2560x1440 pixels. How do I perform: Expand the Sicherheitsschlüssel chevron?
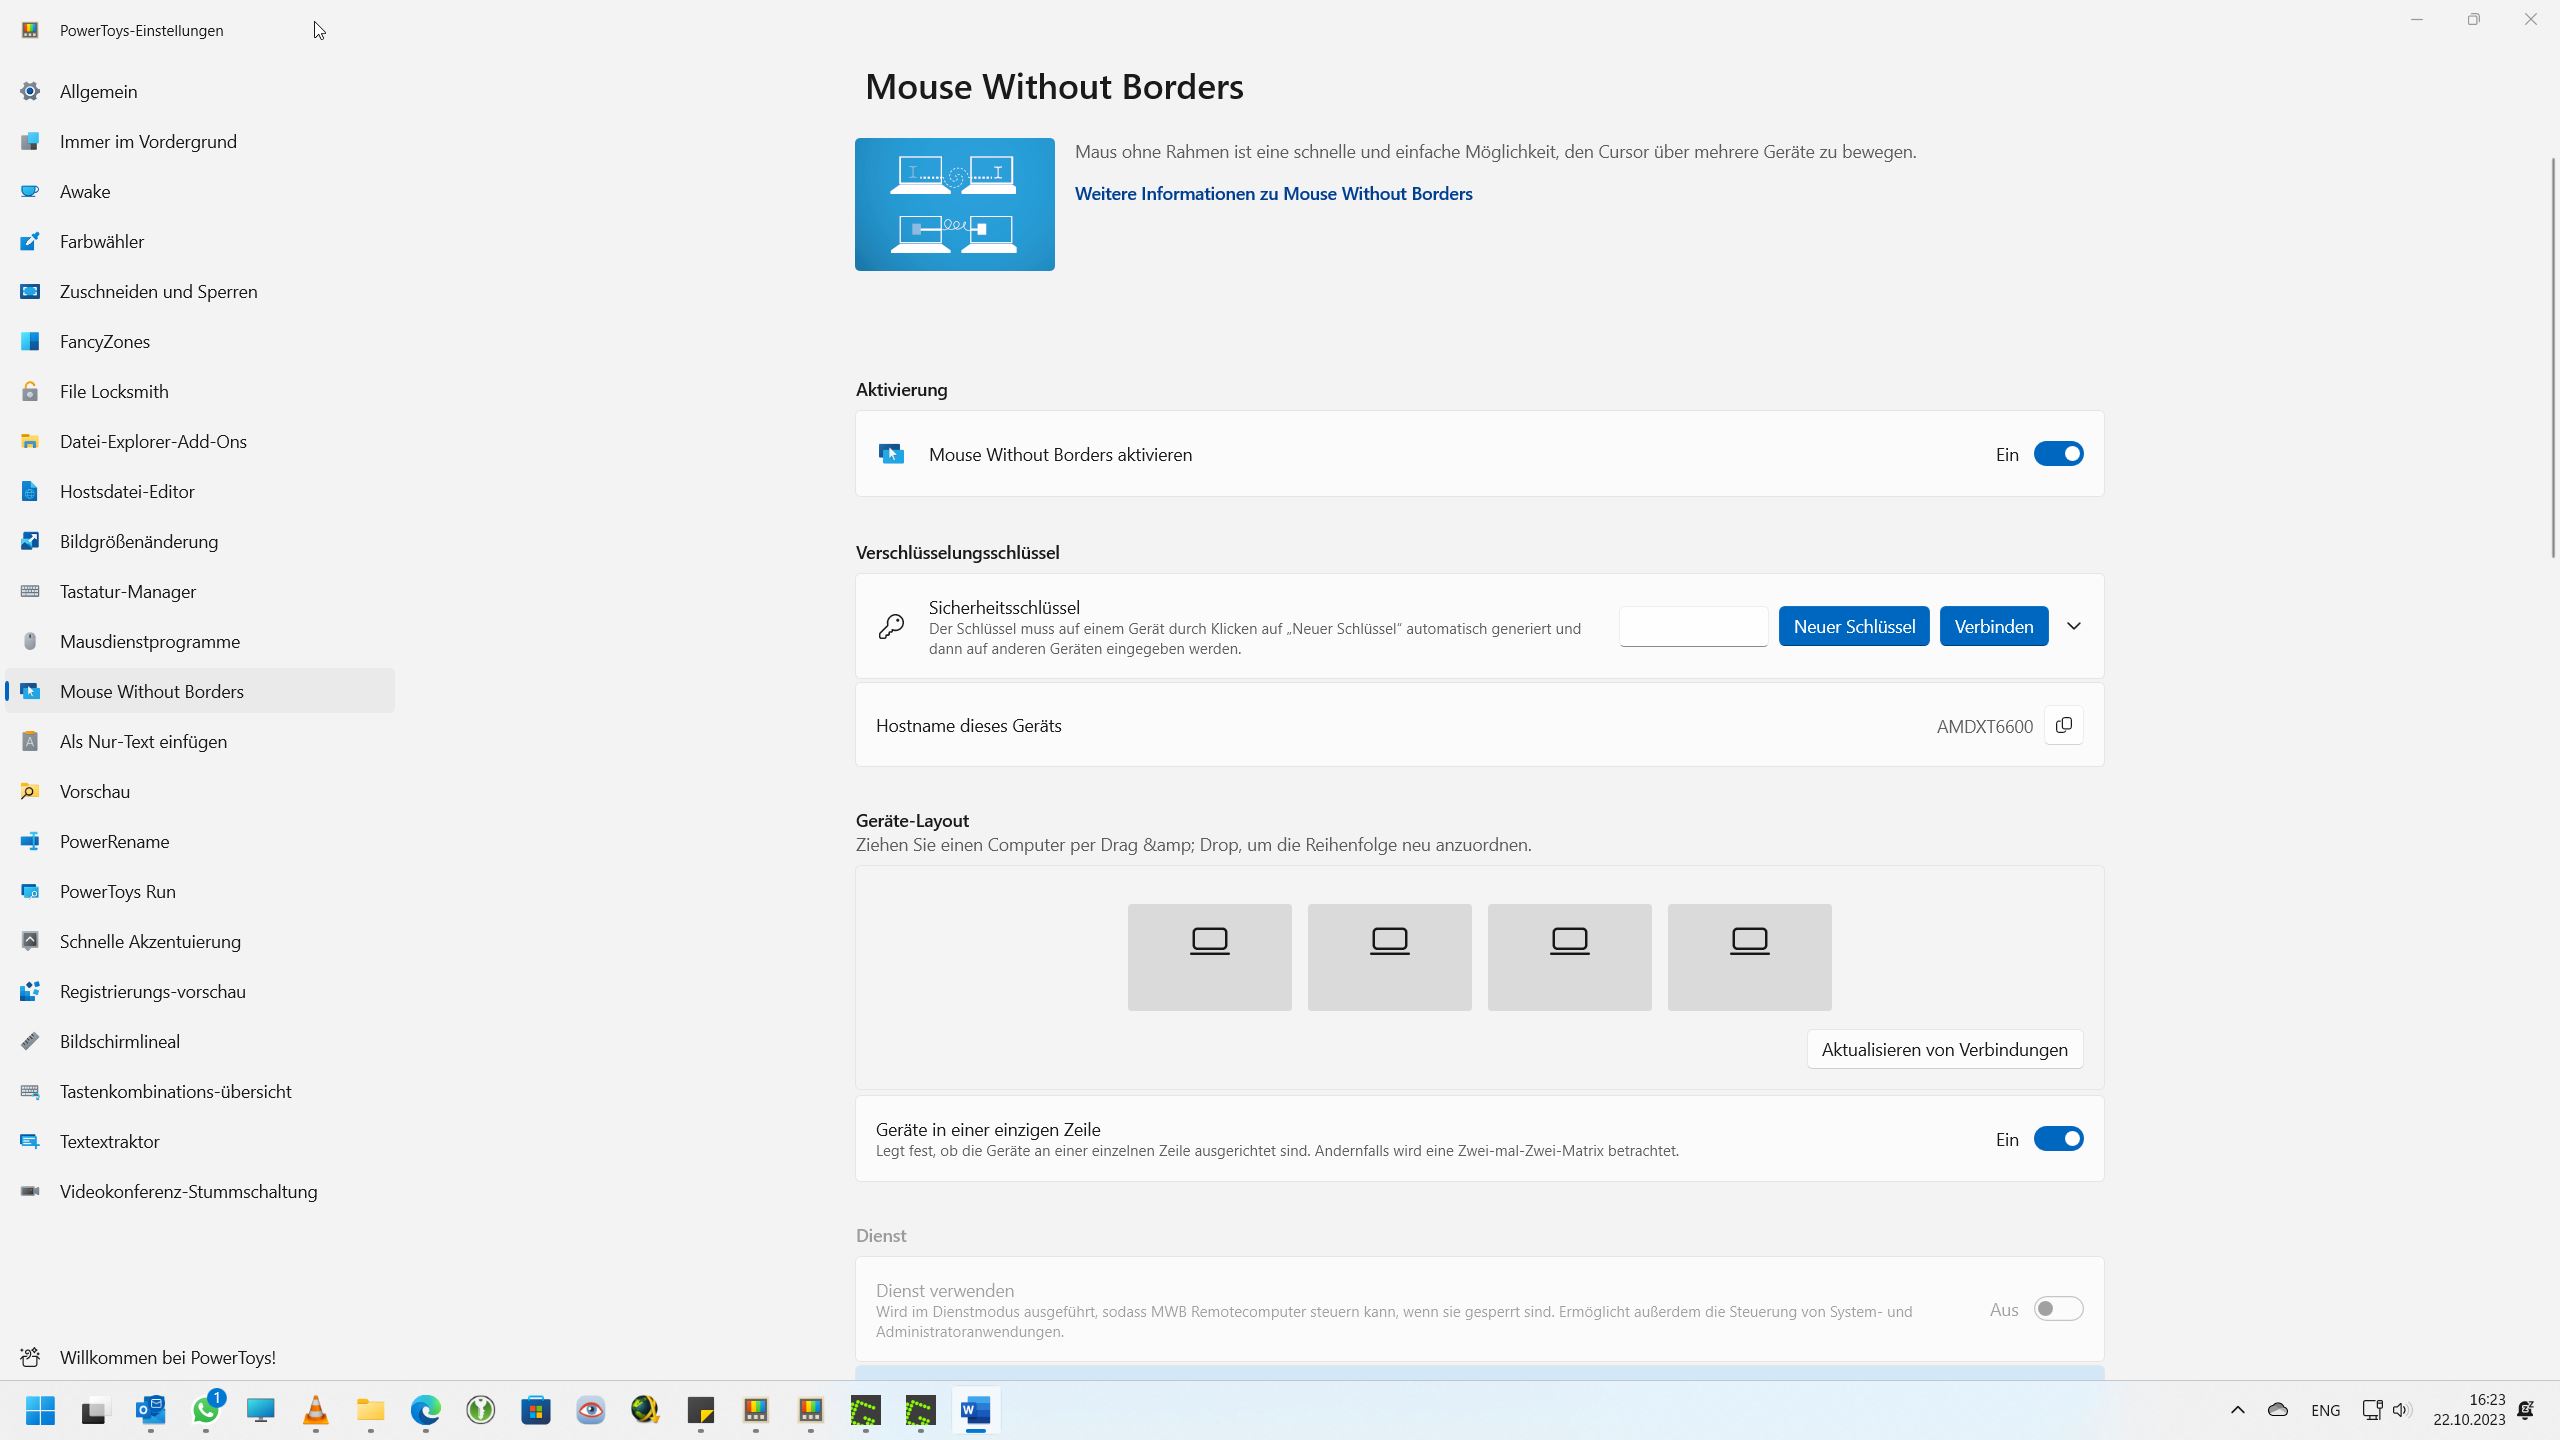pos(2074,626)
